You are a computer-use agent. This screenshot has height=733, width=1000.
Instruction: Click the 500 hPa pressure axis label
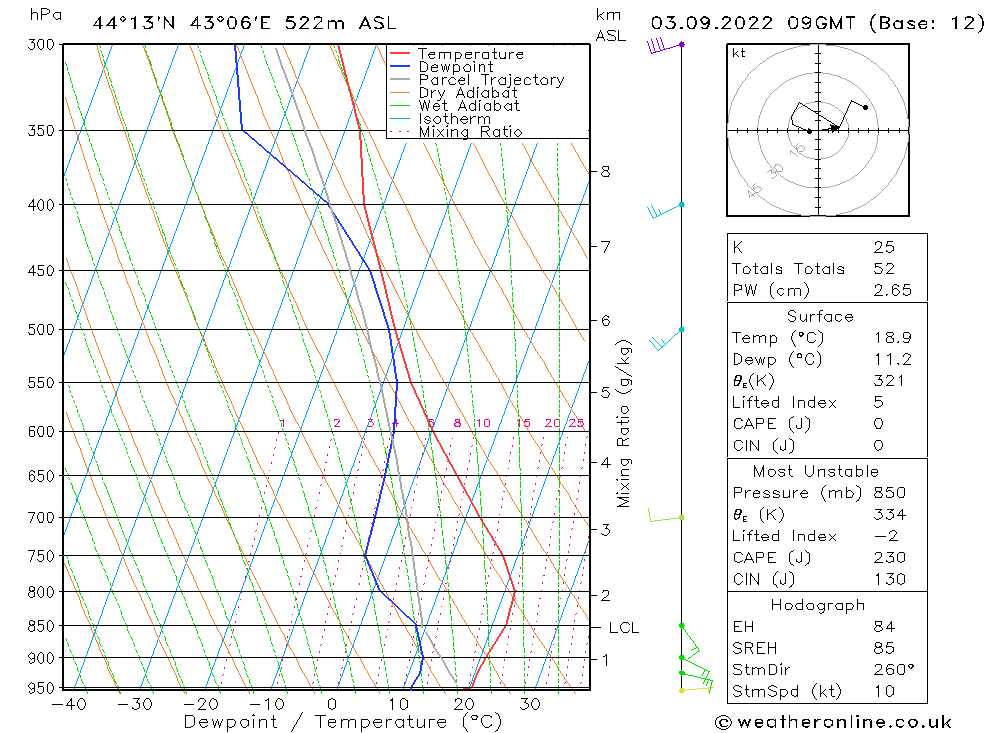41,330
